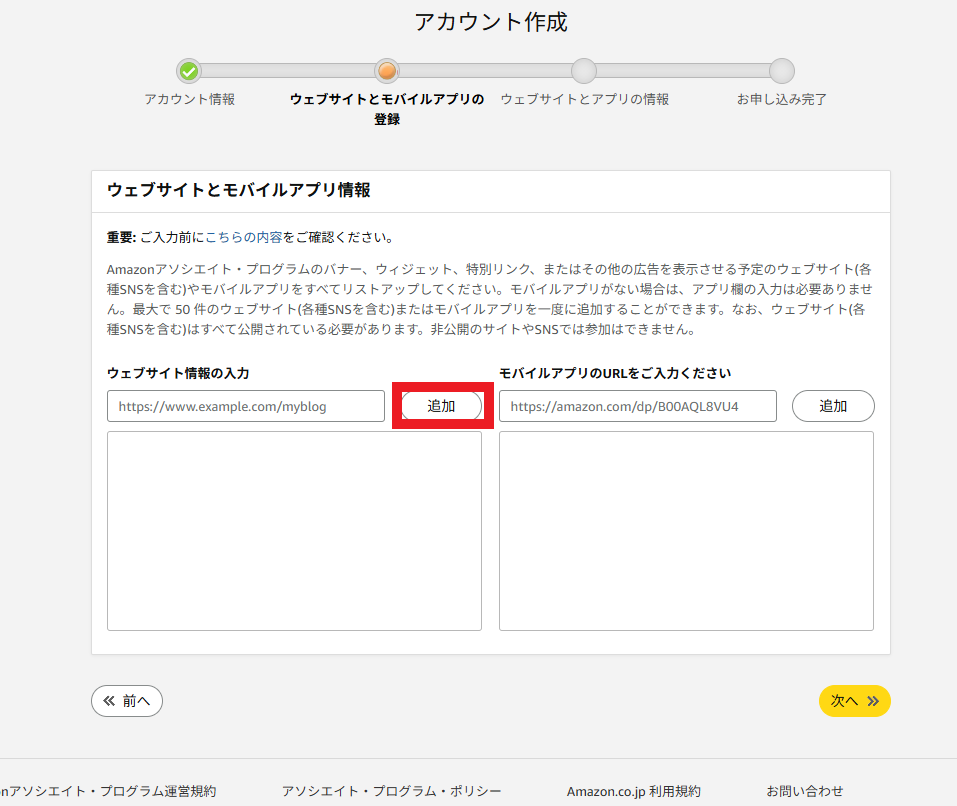Select the third progress step circle

583,71
